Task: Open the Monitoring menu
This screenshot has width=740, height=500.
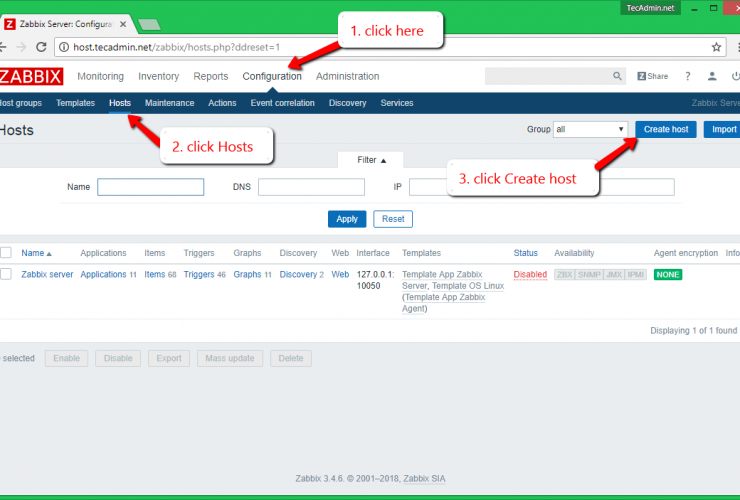Action: (100, 76)
